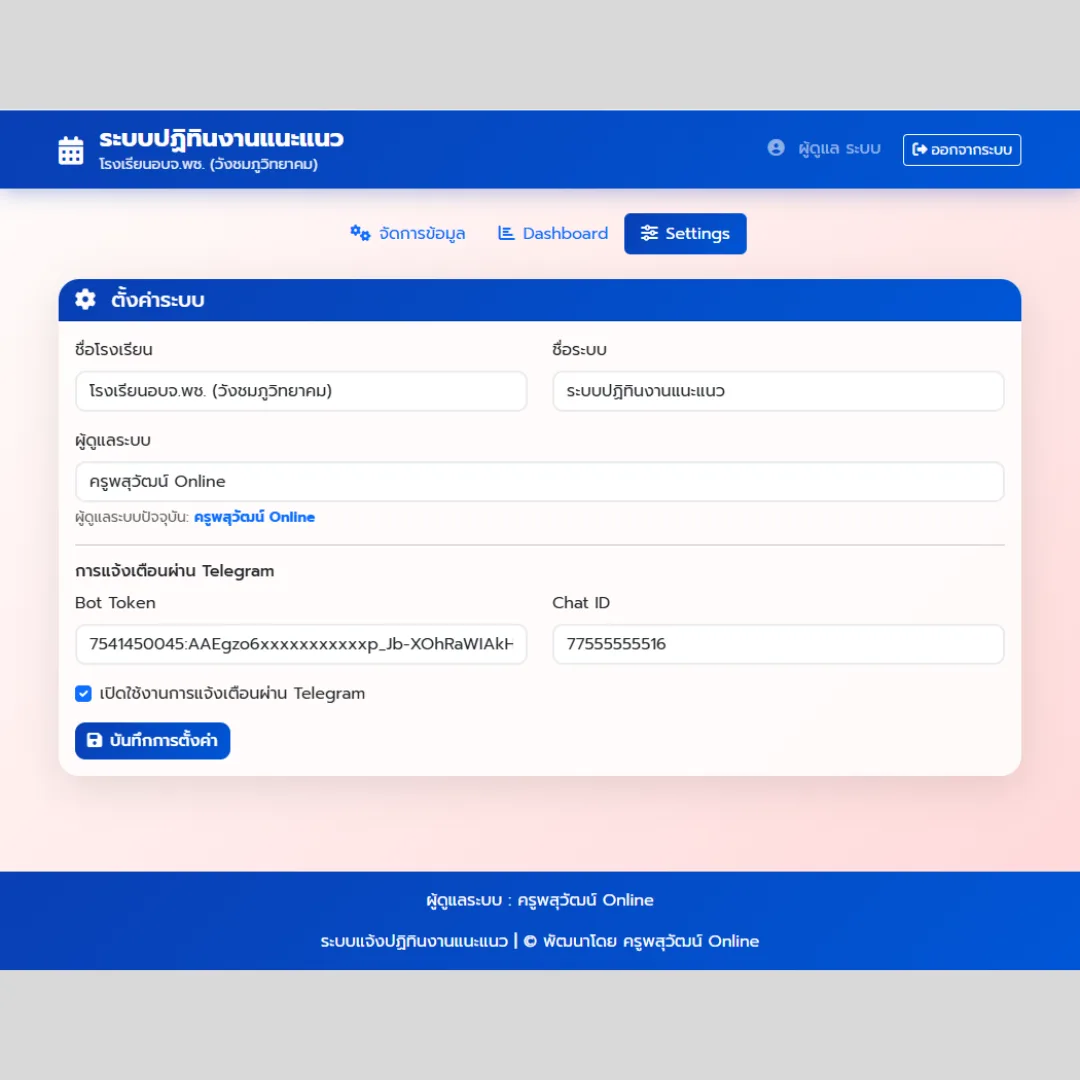Viewport: 1080px width, 1080px height.
Task: Click the sliders icon on Settings tab
Action: click(x=649, y=233)
